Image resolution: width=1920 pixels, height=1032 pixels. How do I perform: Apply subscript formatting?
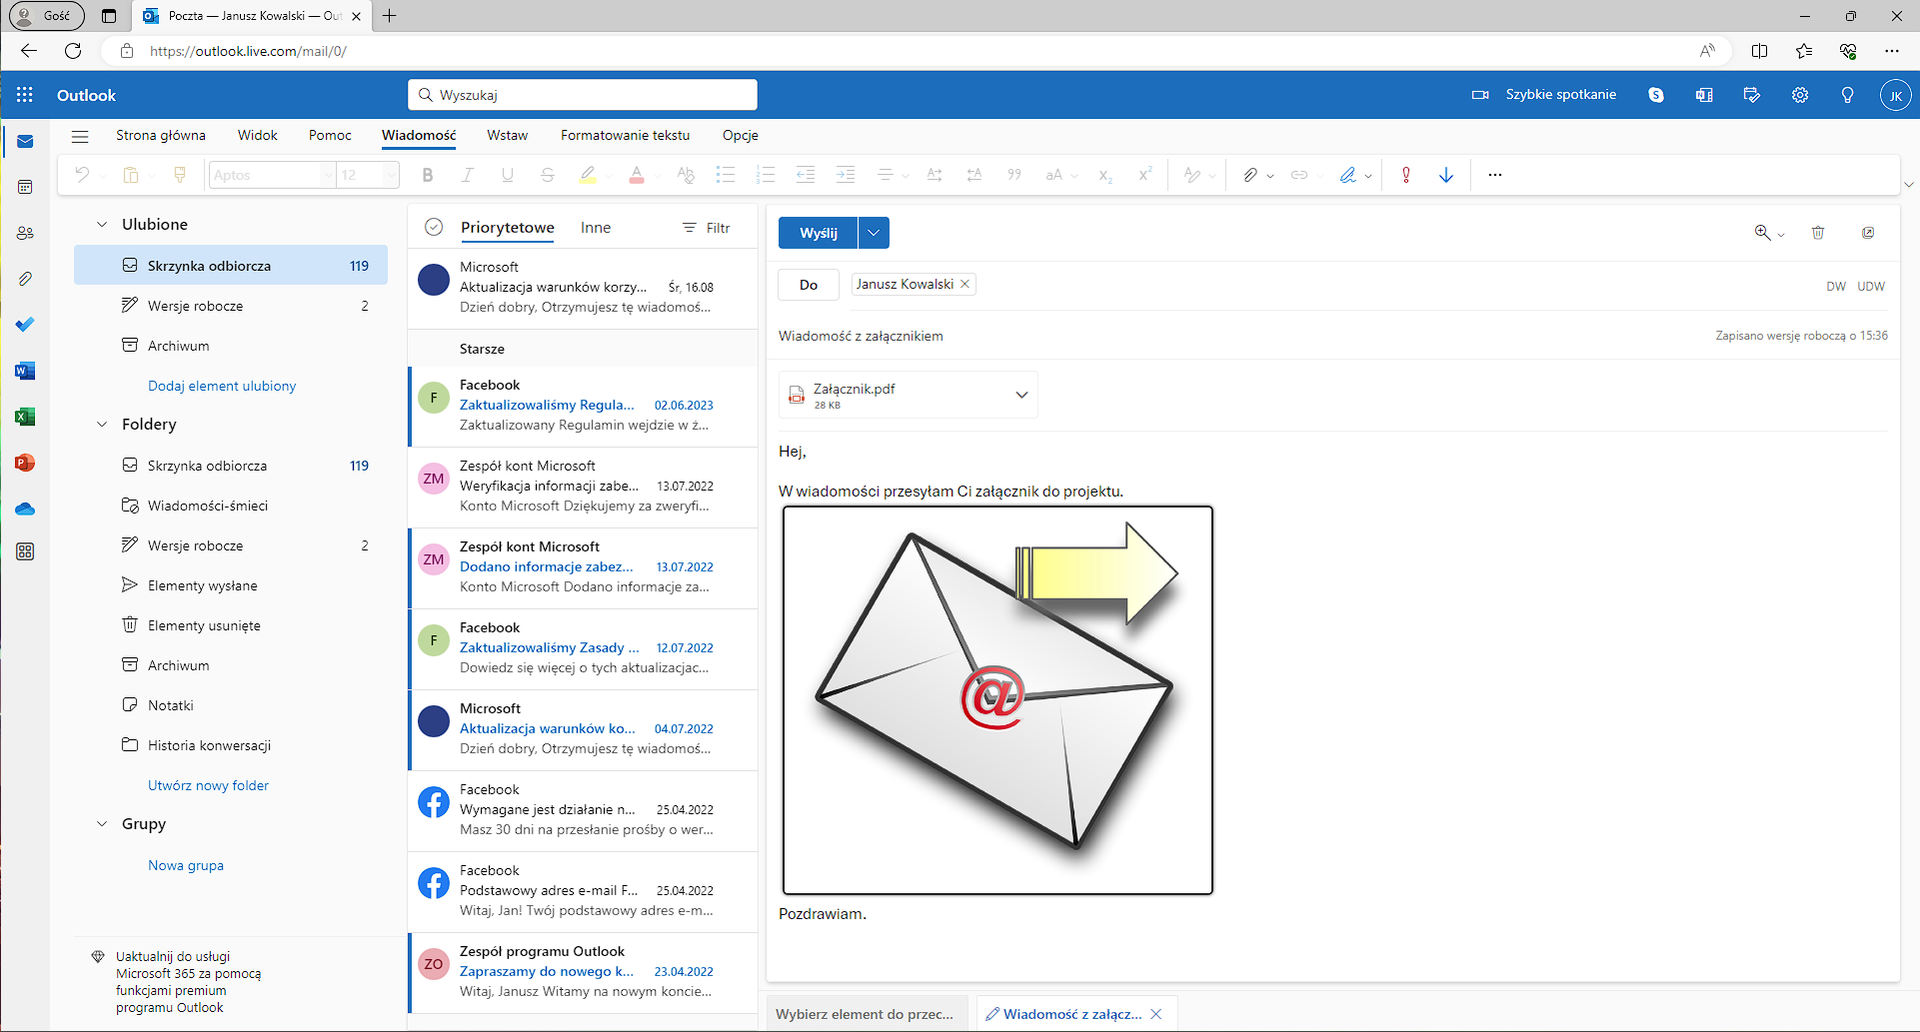(1105, 175)
